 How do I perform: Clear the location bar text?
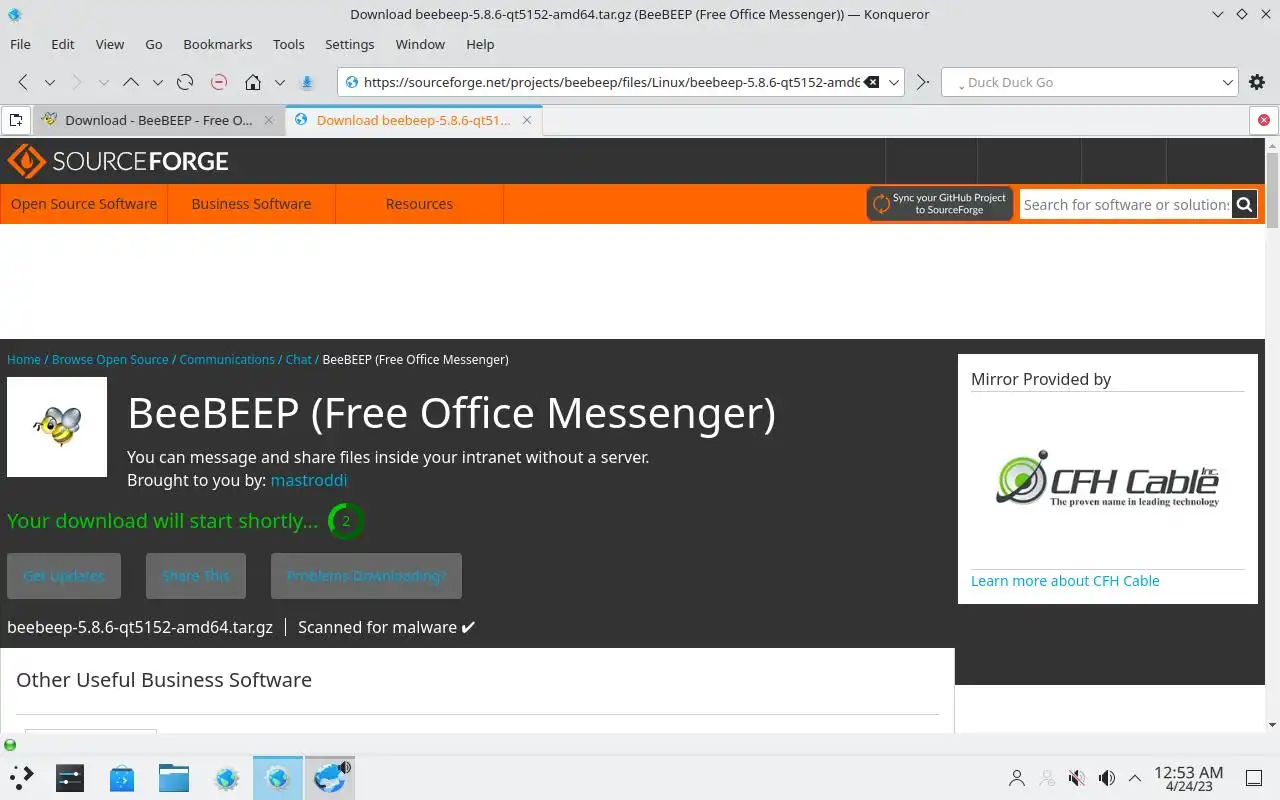pos(871,82)
